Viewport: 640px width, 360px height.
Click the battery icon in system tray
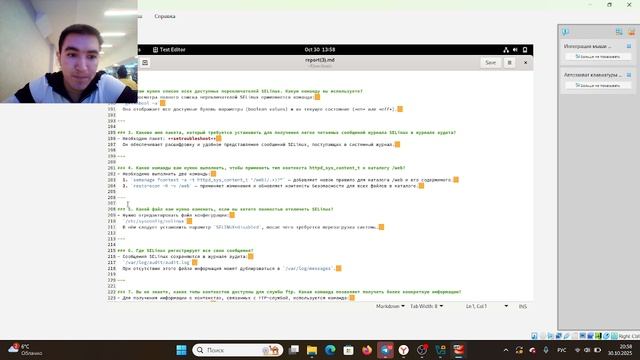598,350
